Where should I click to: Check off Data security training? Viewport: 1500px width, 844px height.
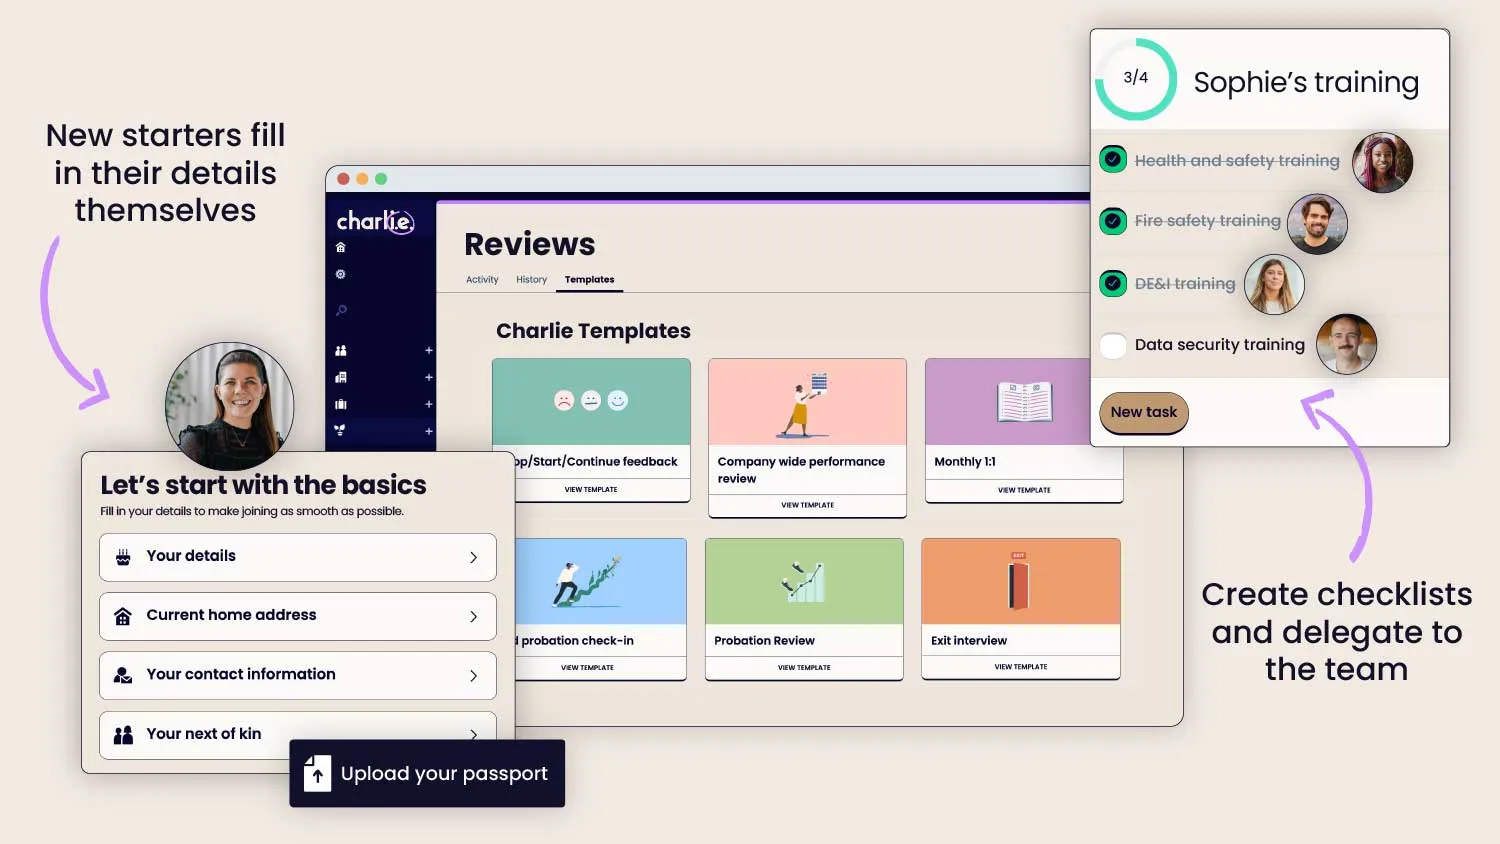[1113, 345]
